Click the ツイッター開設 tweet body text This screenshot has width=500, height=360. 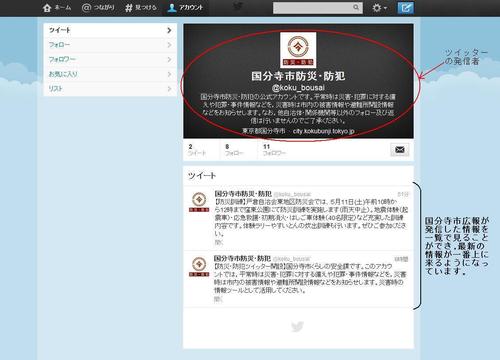(x=309, y=279)
